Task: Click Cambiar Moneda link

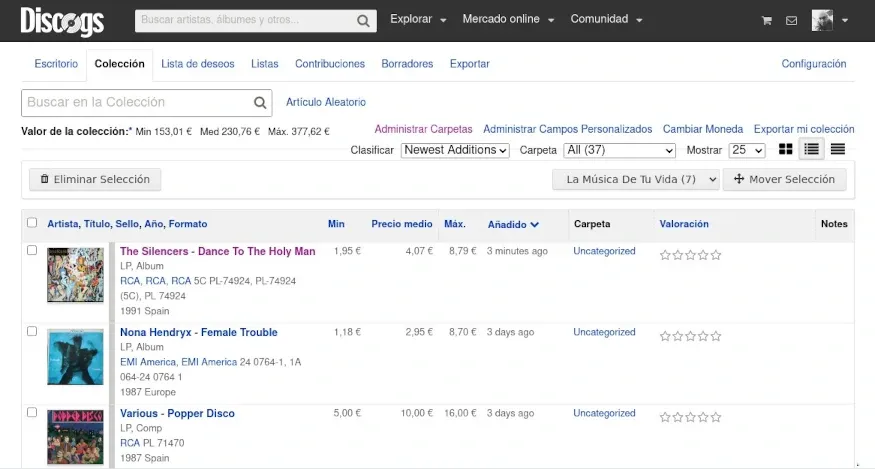Action: coord(703,129)
